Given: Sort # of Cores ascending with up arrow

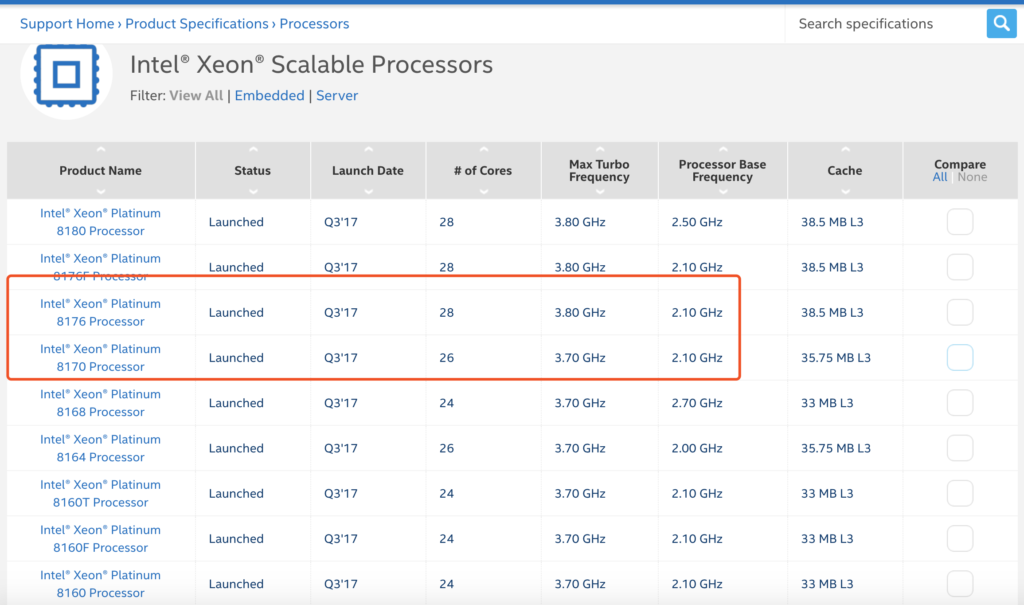Looking at the screenshot, I should pyautogui.click(x=484, y=150).
